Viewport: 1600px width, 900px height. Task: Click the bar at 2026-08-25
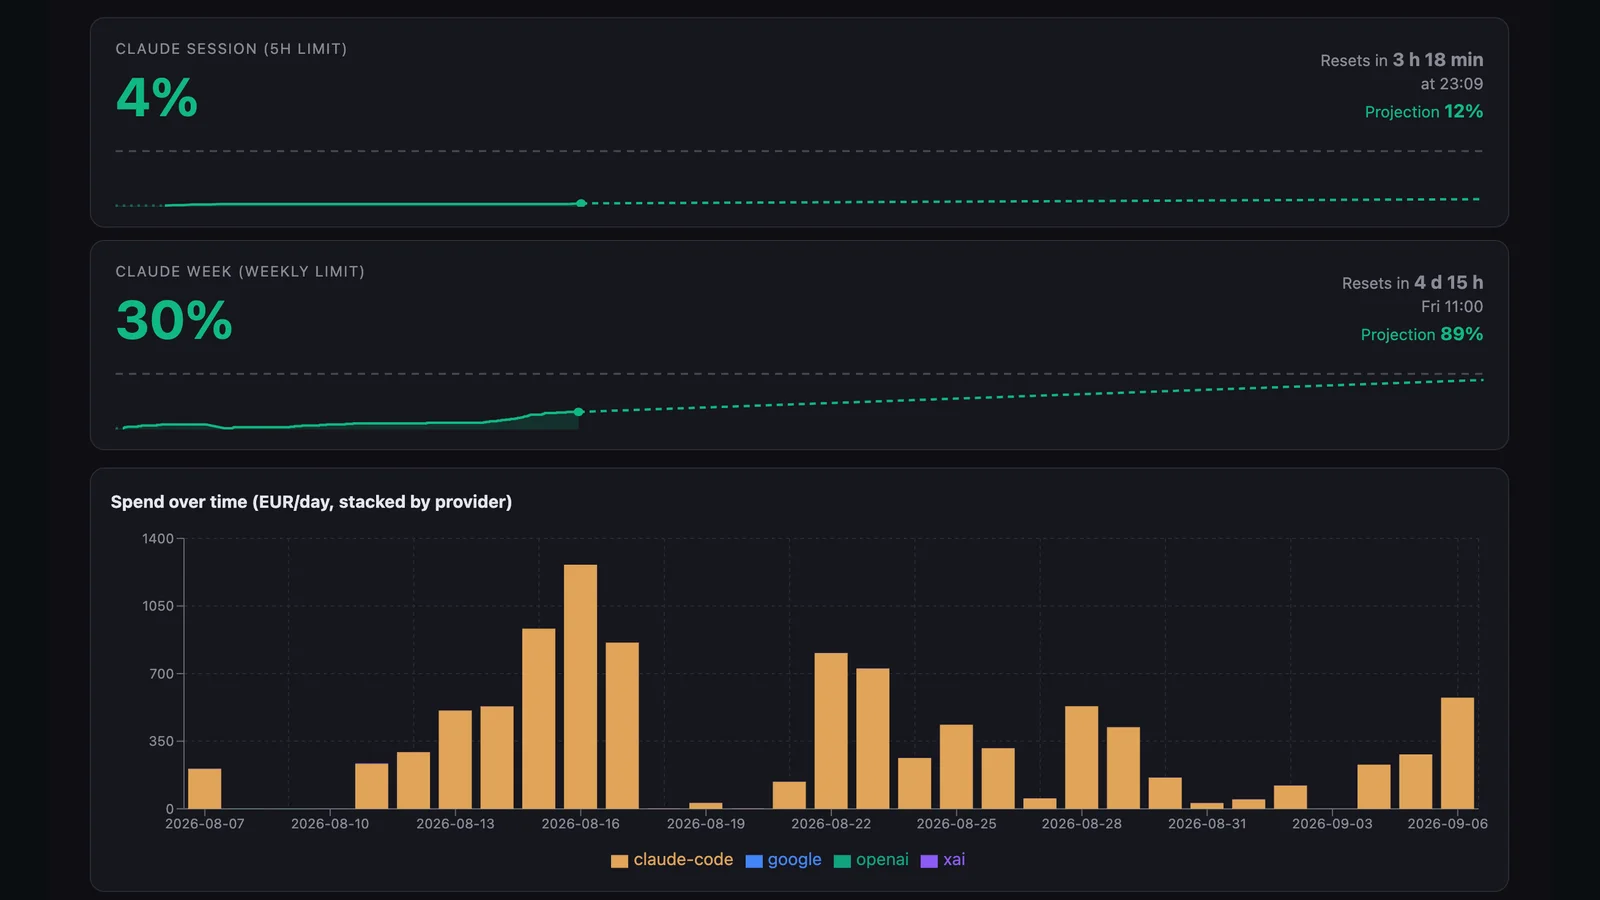coord(956,767)
